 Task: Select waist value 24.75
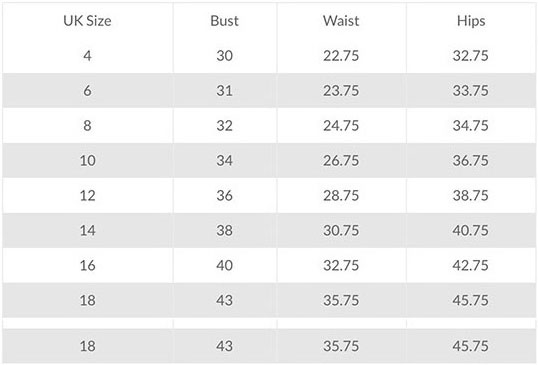click(341, 126)
